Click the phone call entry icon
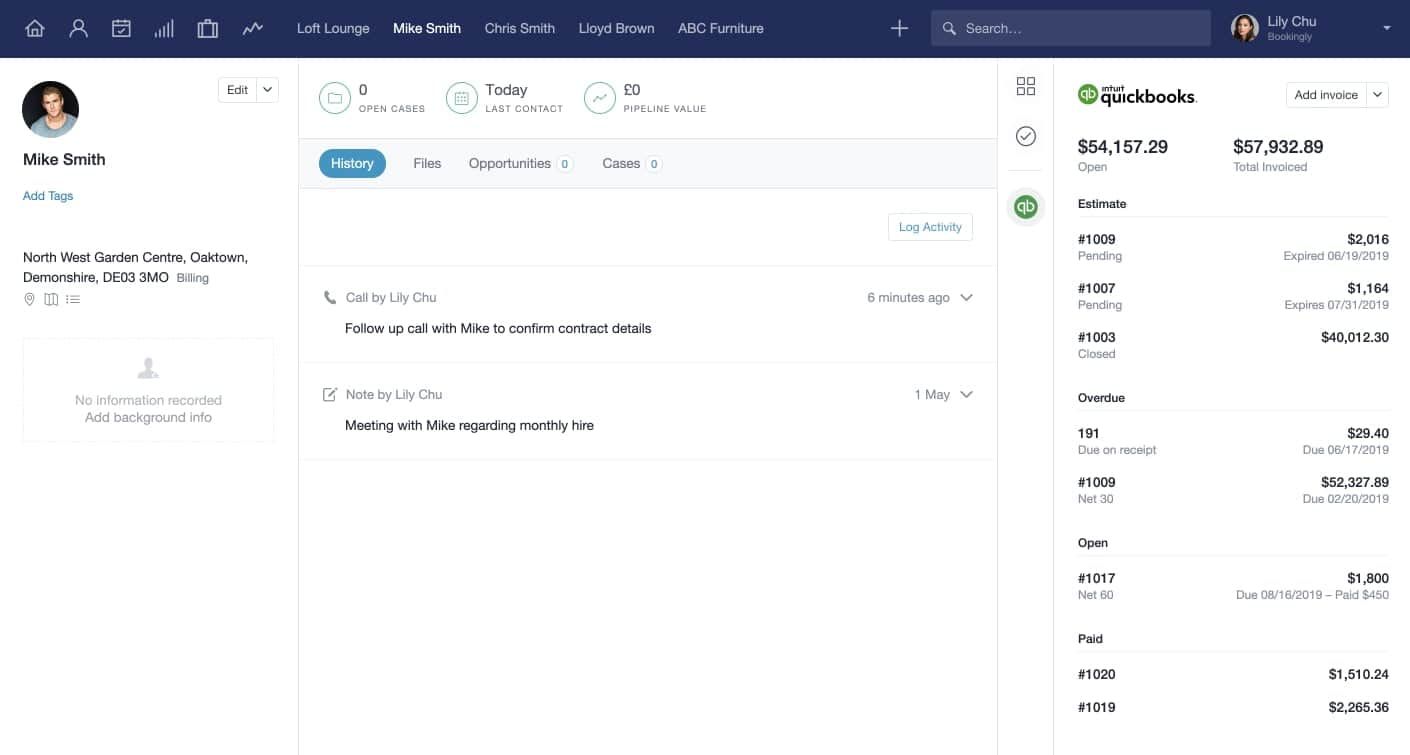This screenshot has height=755, width=1410. click(x=330, y=297)
